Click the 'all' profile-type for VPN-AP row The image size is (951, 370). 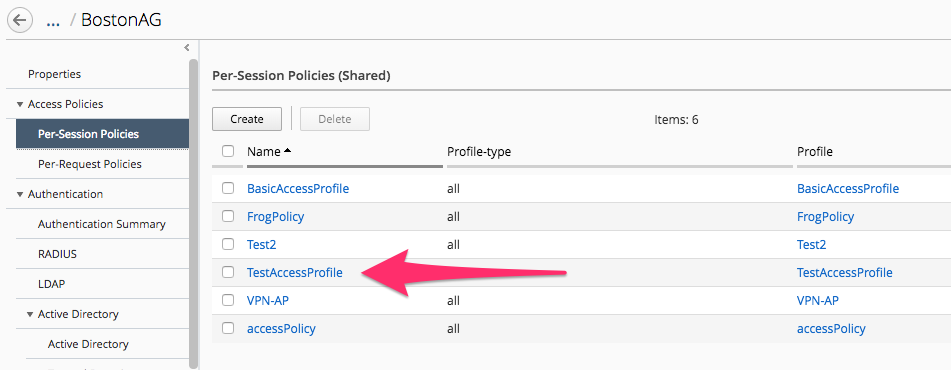point(453,301)
